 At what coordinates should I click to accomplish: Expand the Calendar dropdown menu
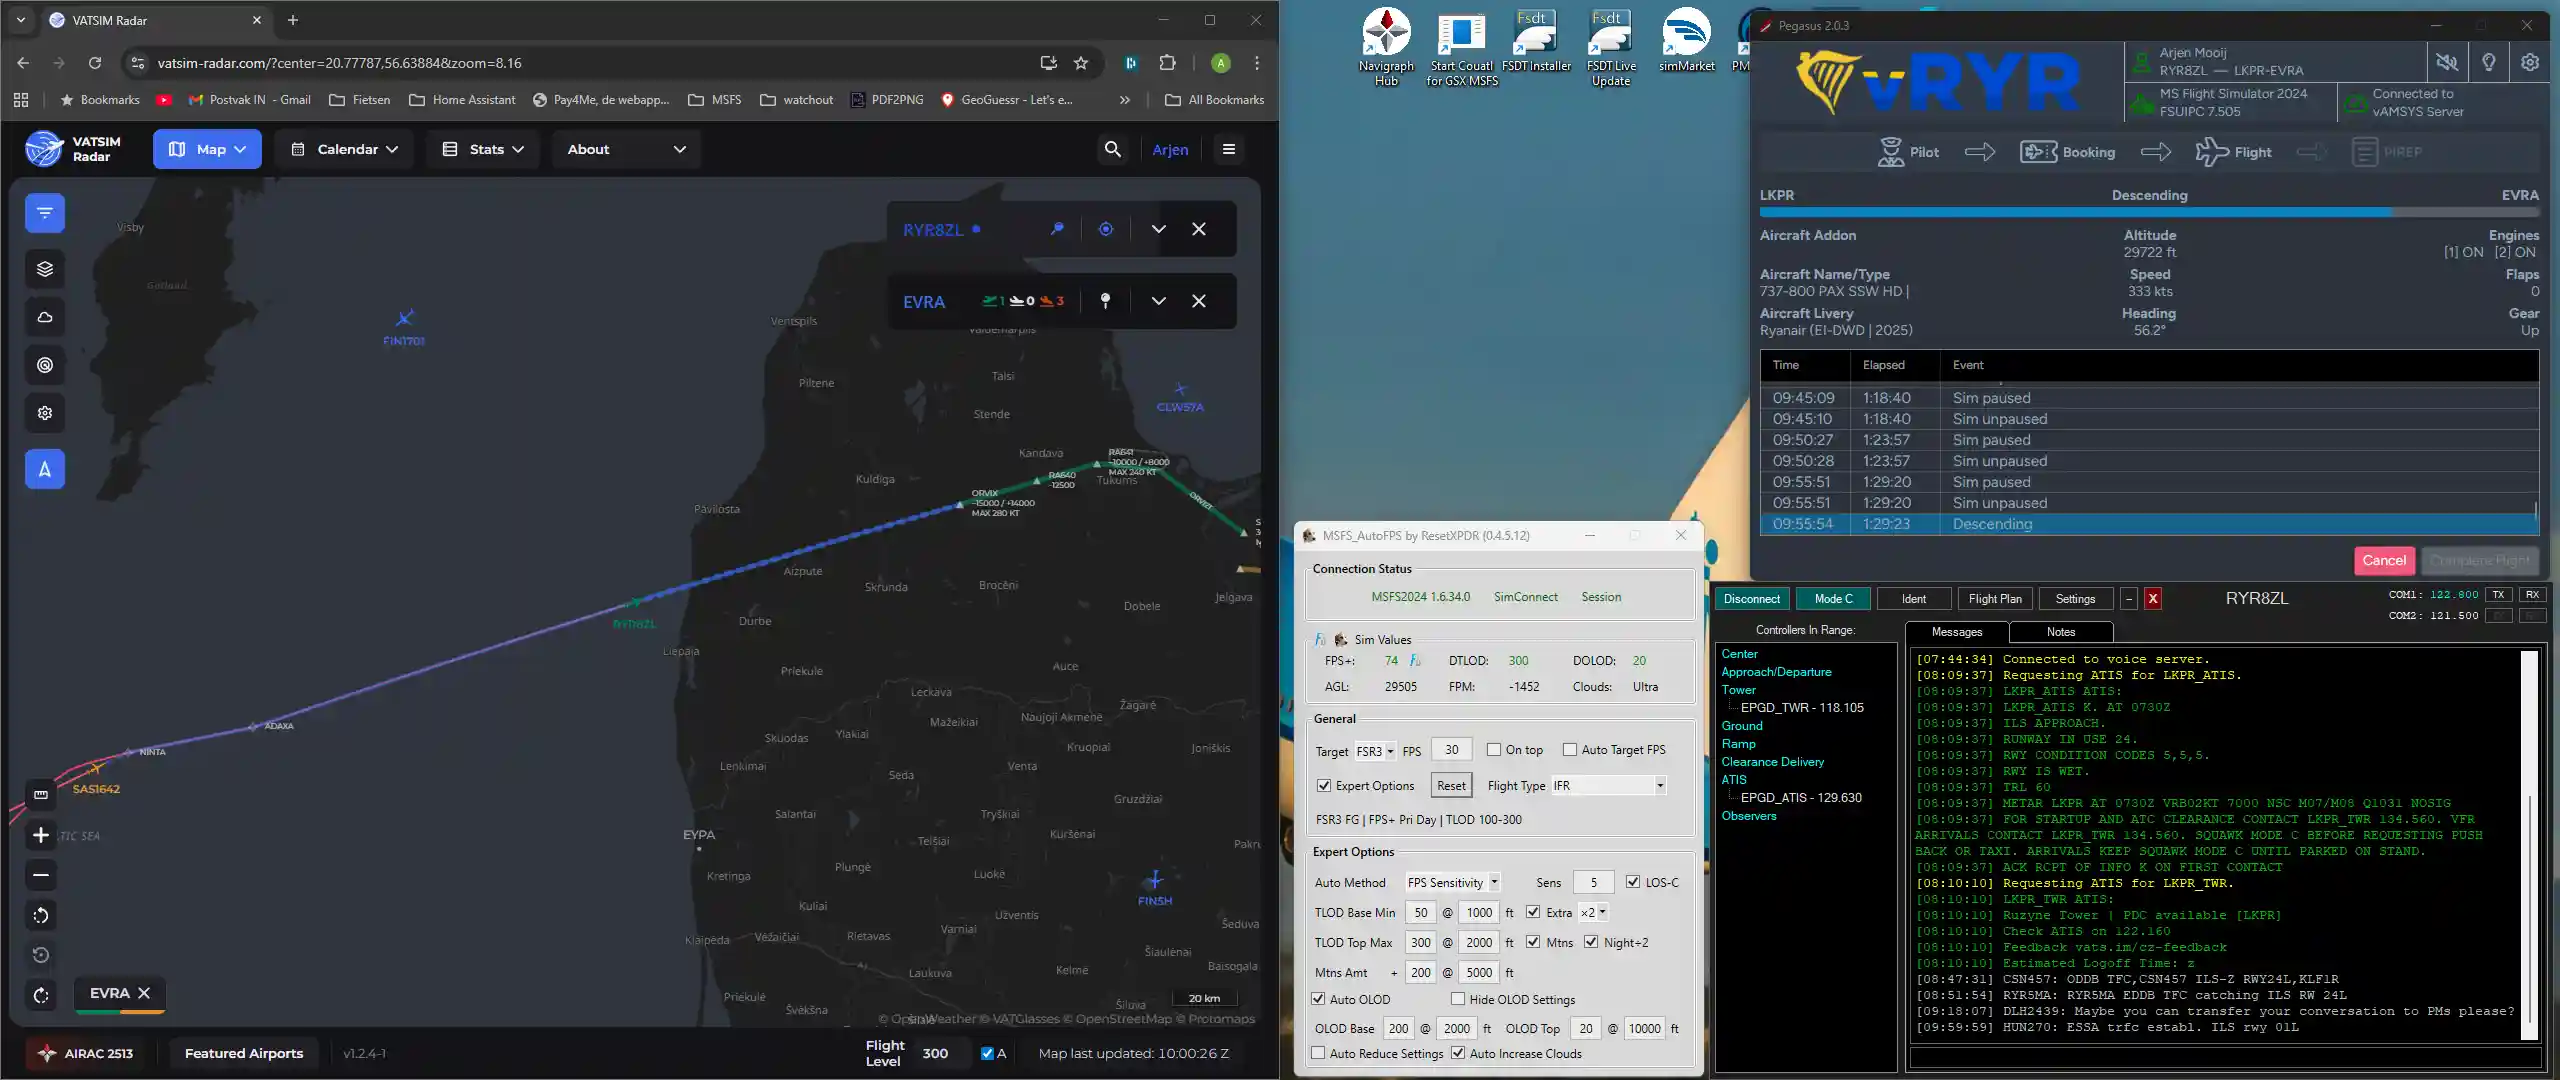[x=344, y=149]
